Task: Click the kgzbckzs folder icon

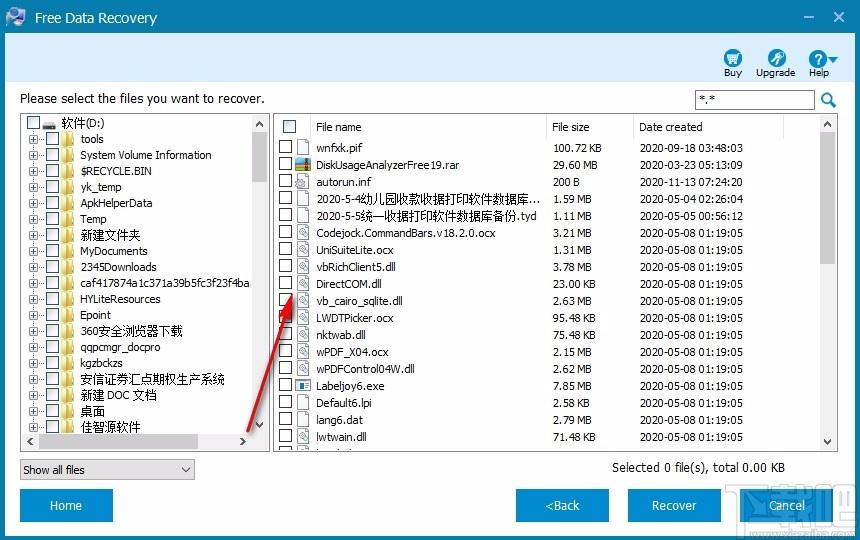Action: [68, 363]
